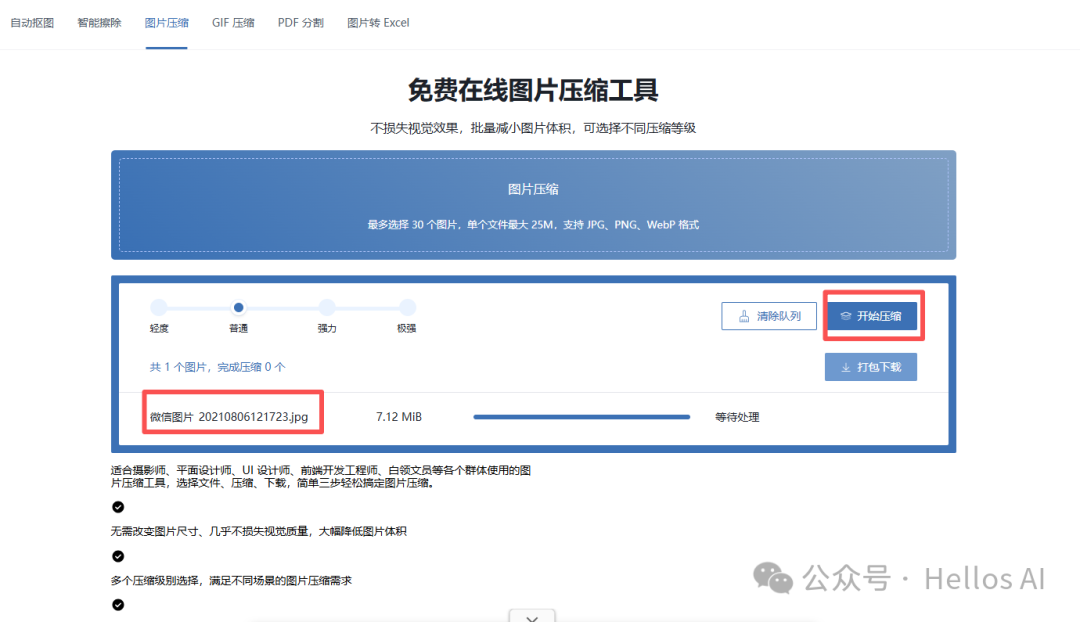Click the download arrow icon in 打包下载
Image resolution: width=1080 pixels, height=622 pixels.
(846, 367)
